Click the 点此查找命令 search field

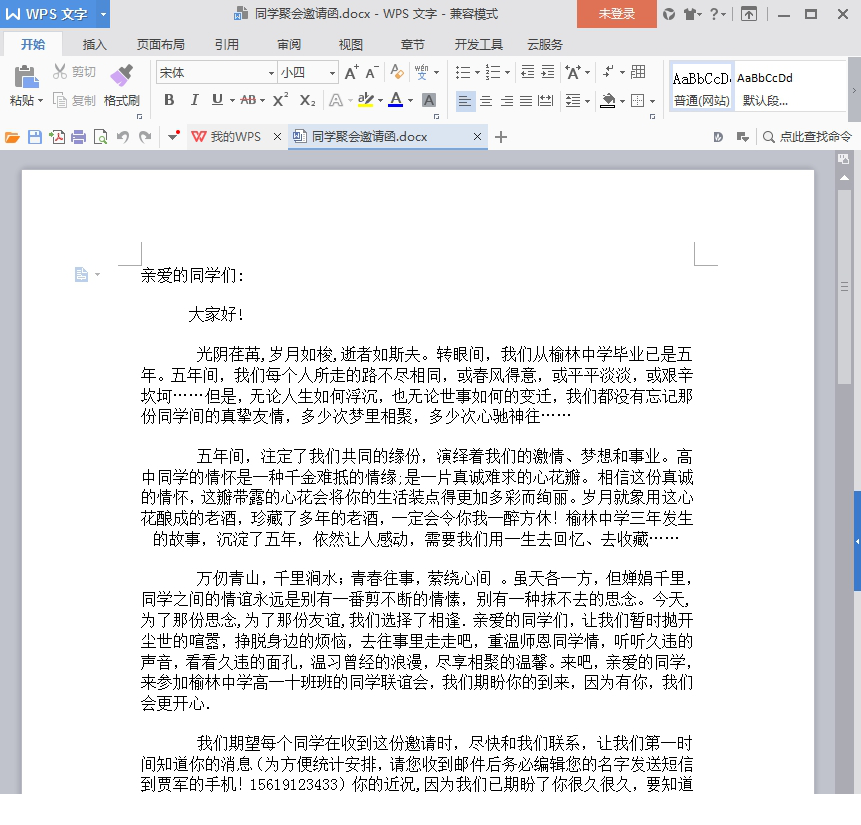pos(807,137)
